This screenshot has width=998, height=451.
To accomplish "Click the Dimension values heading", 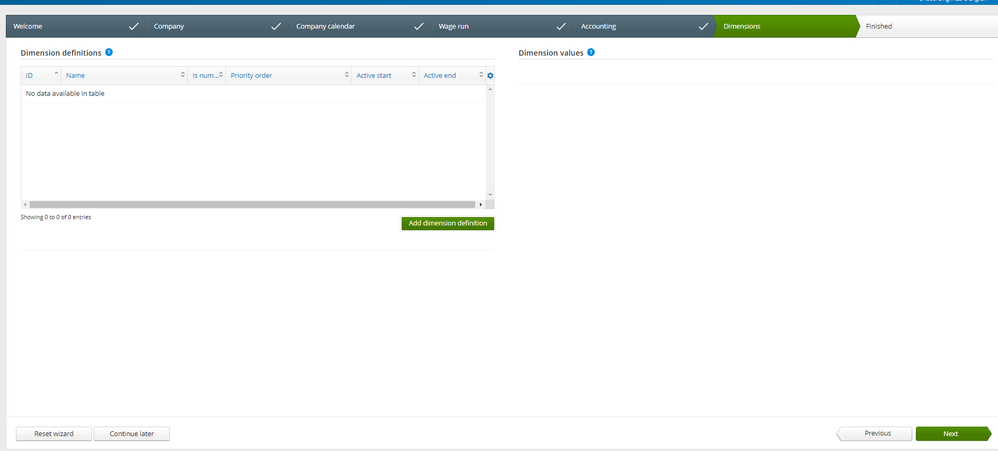I will [x=551, y=53].
